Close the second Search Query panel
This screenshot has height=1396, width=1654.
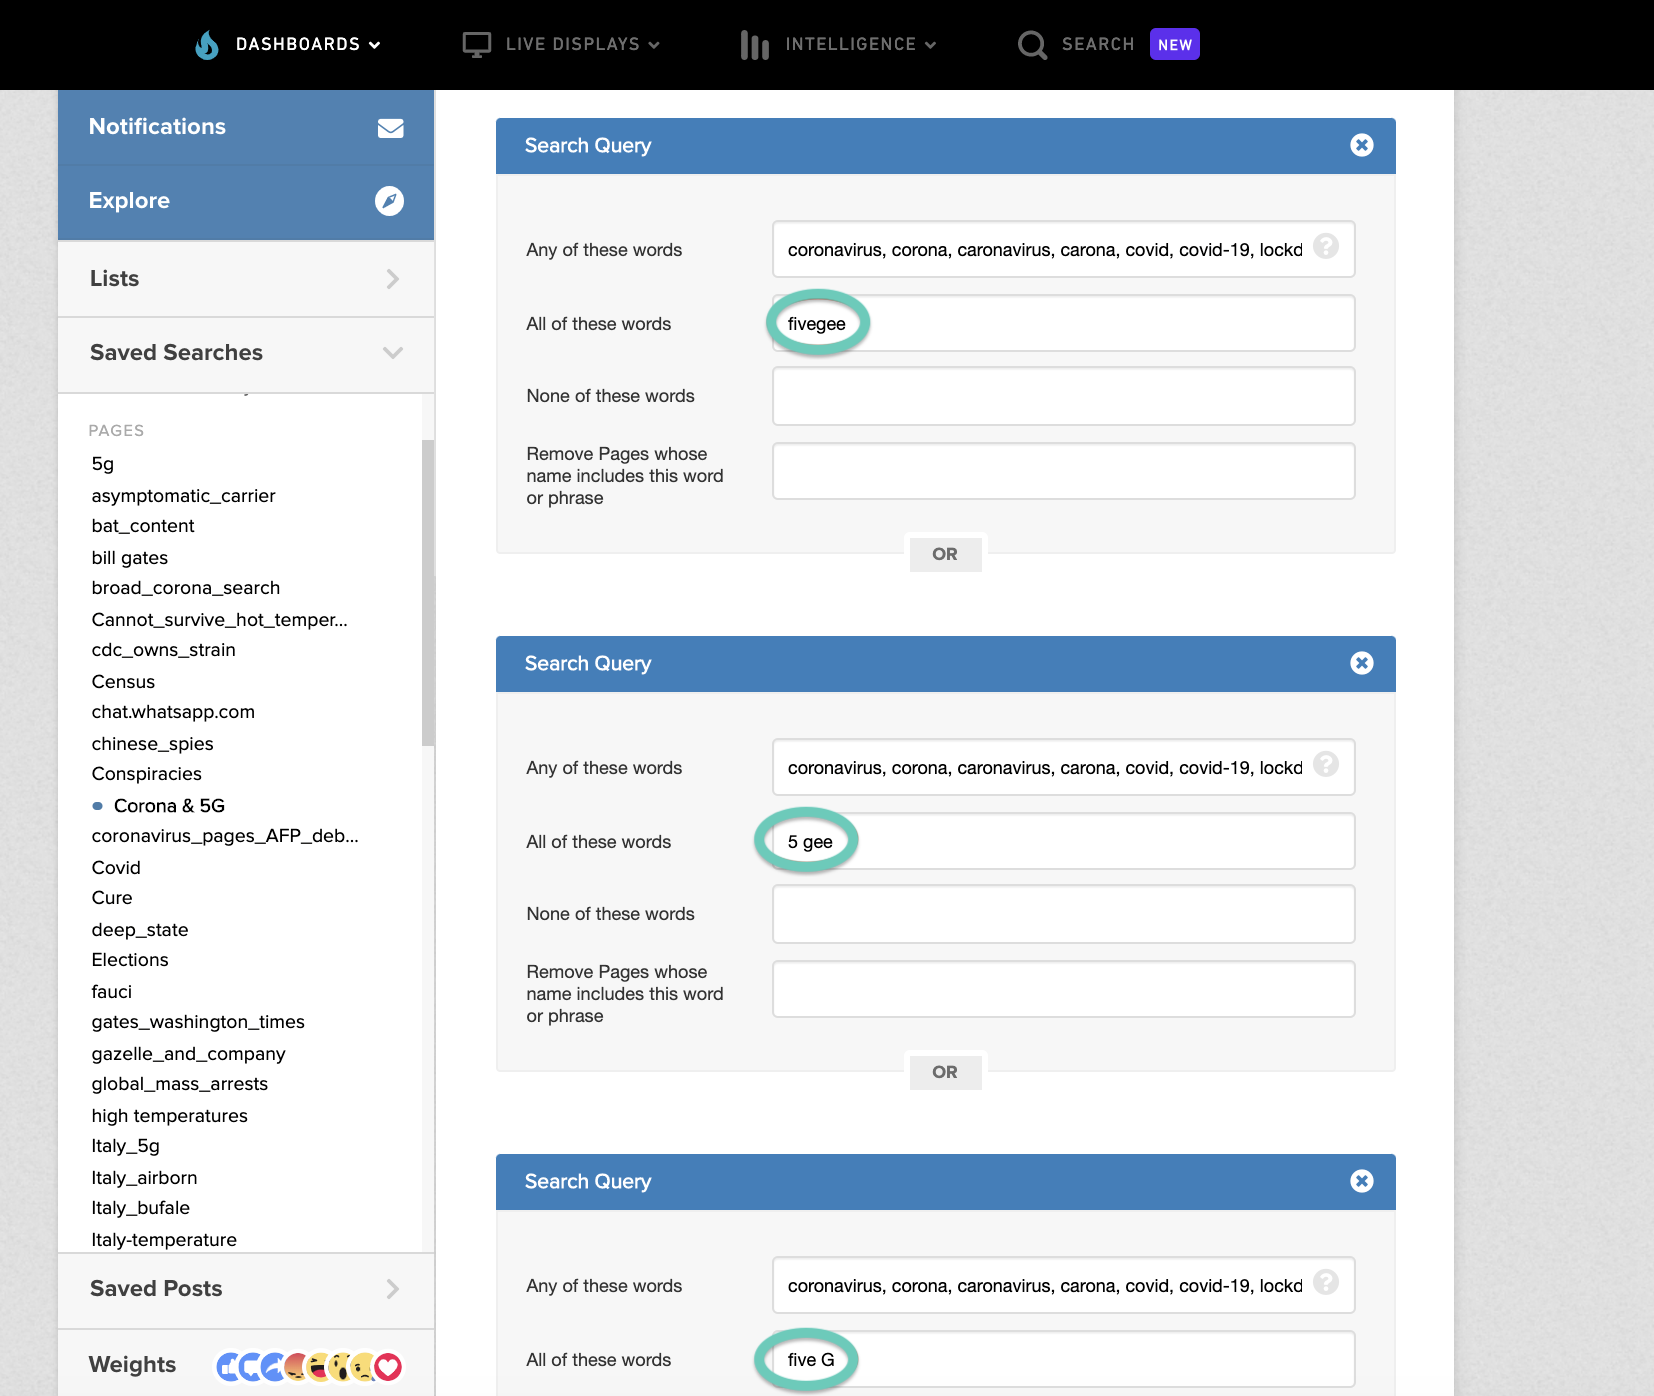click(x=1361, y=663)
